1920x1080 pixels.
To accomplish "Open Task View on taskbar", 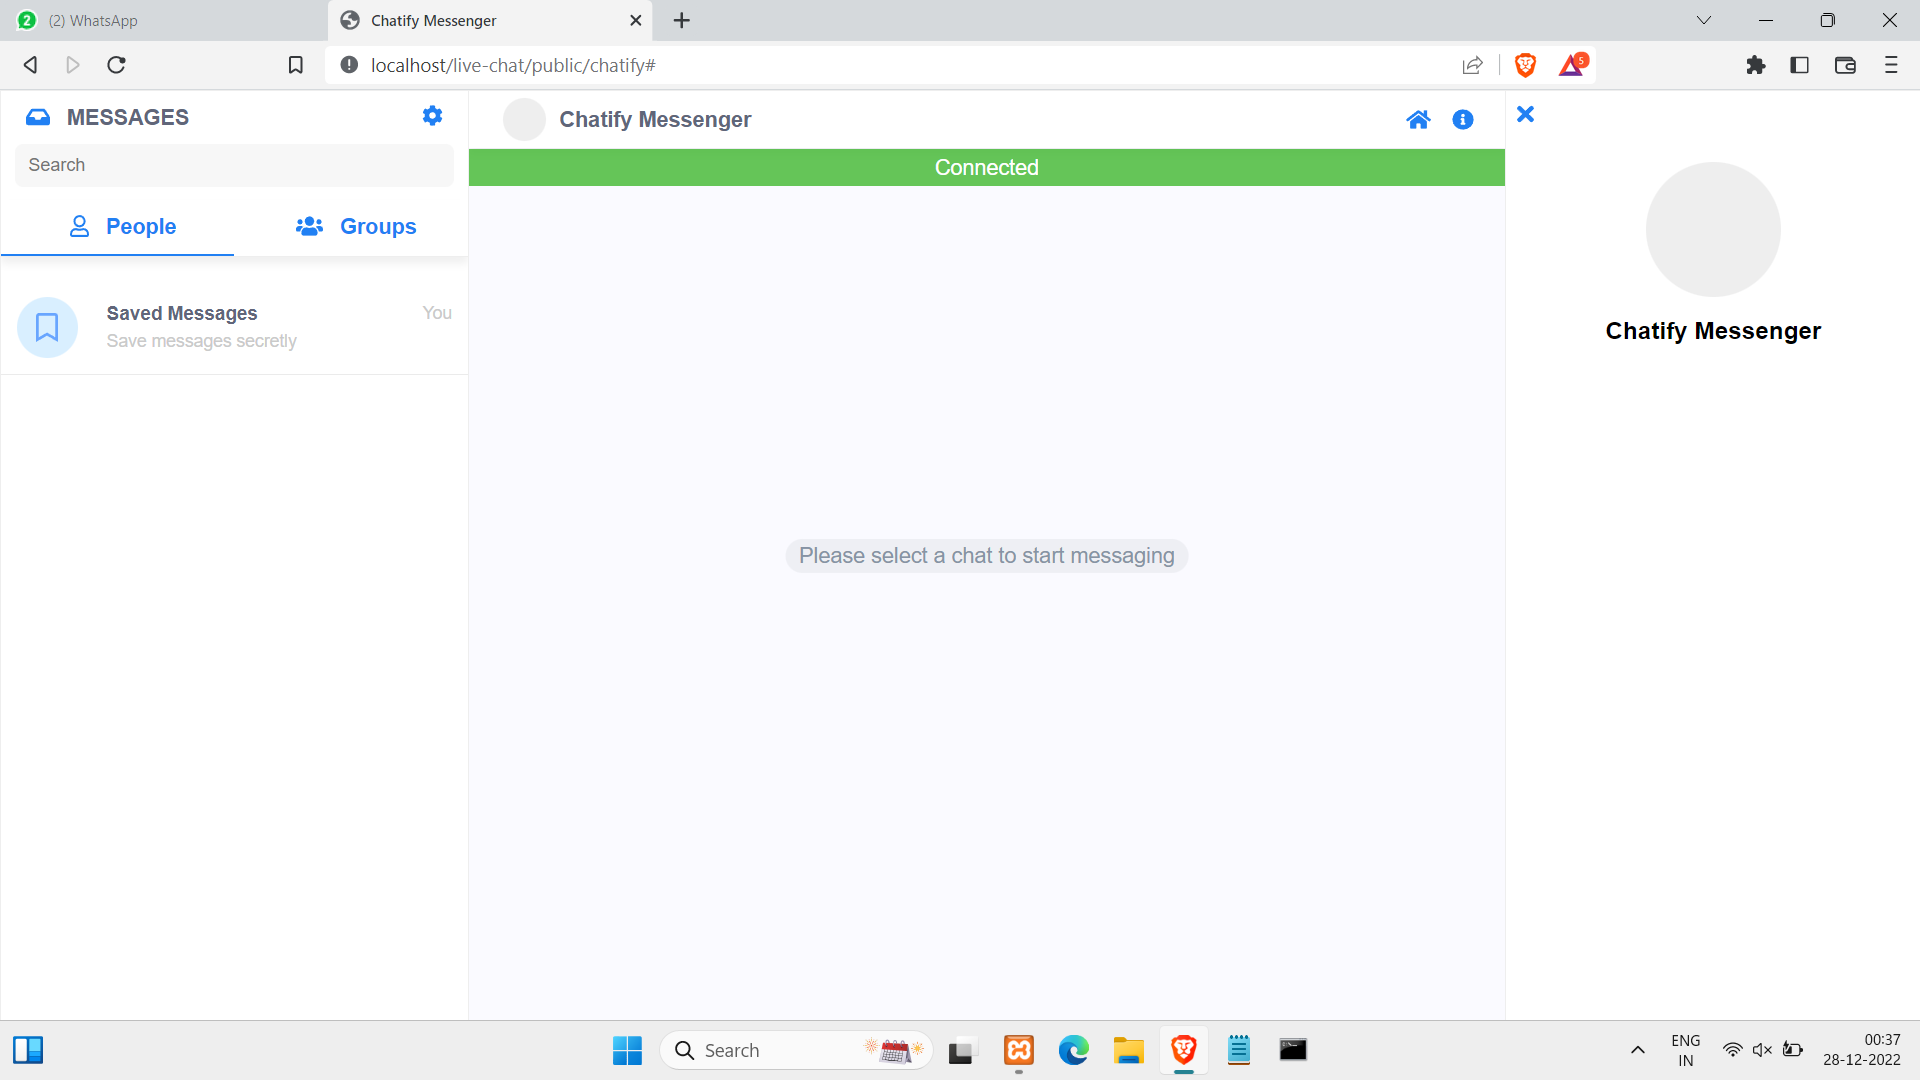I will (961, 1050).
